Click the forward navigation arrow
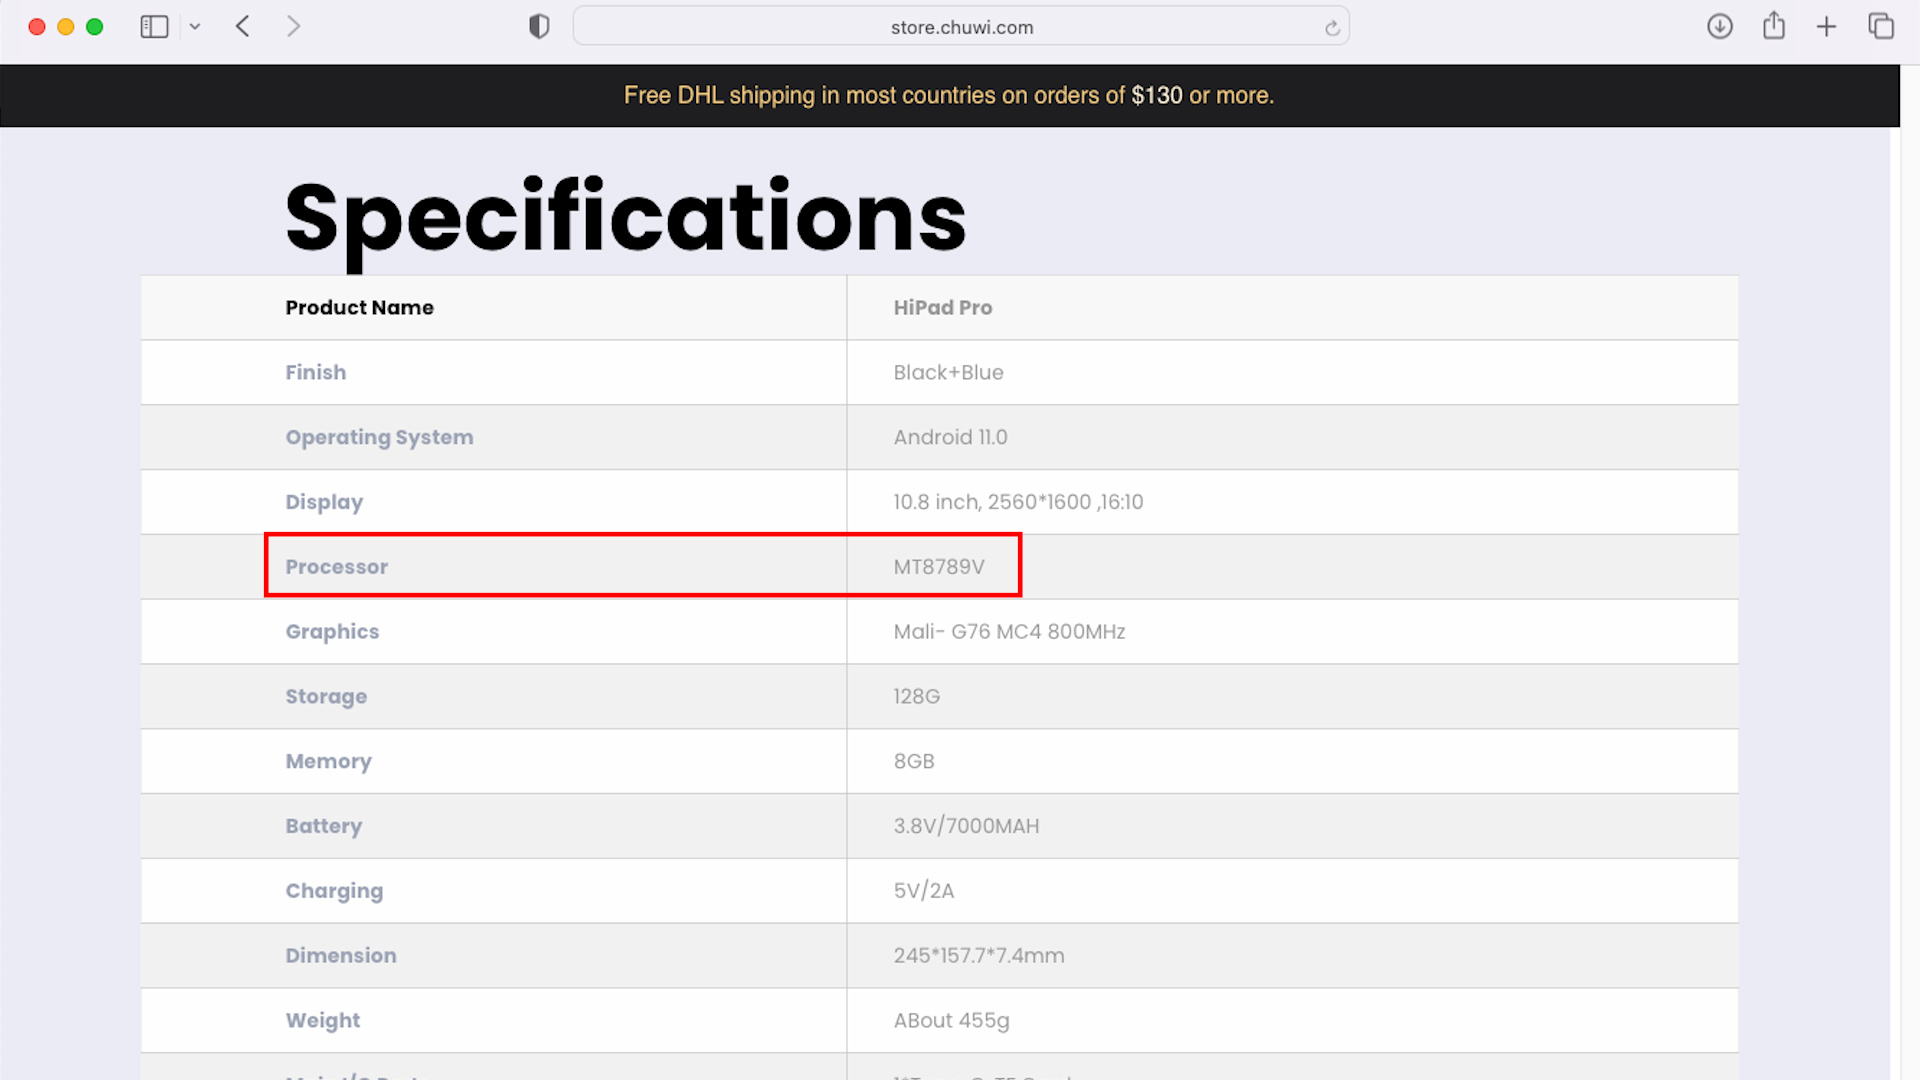The image size is (1920, 1080). tap(293, 27)
